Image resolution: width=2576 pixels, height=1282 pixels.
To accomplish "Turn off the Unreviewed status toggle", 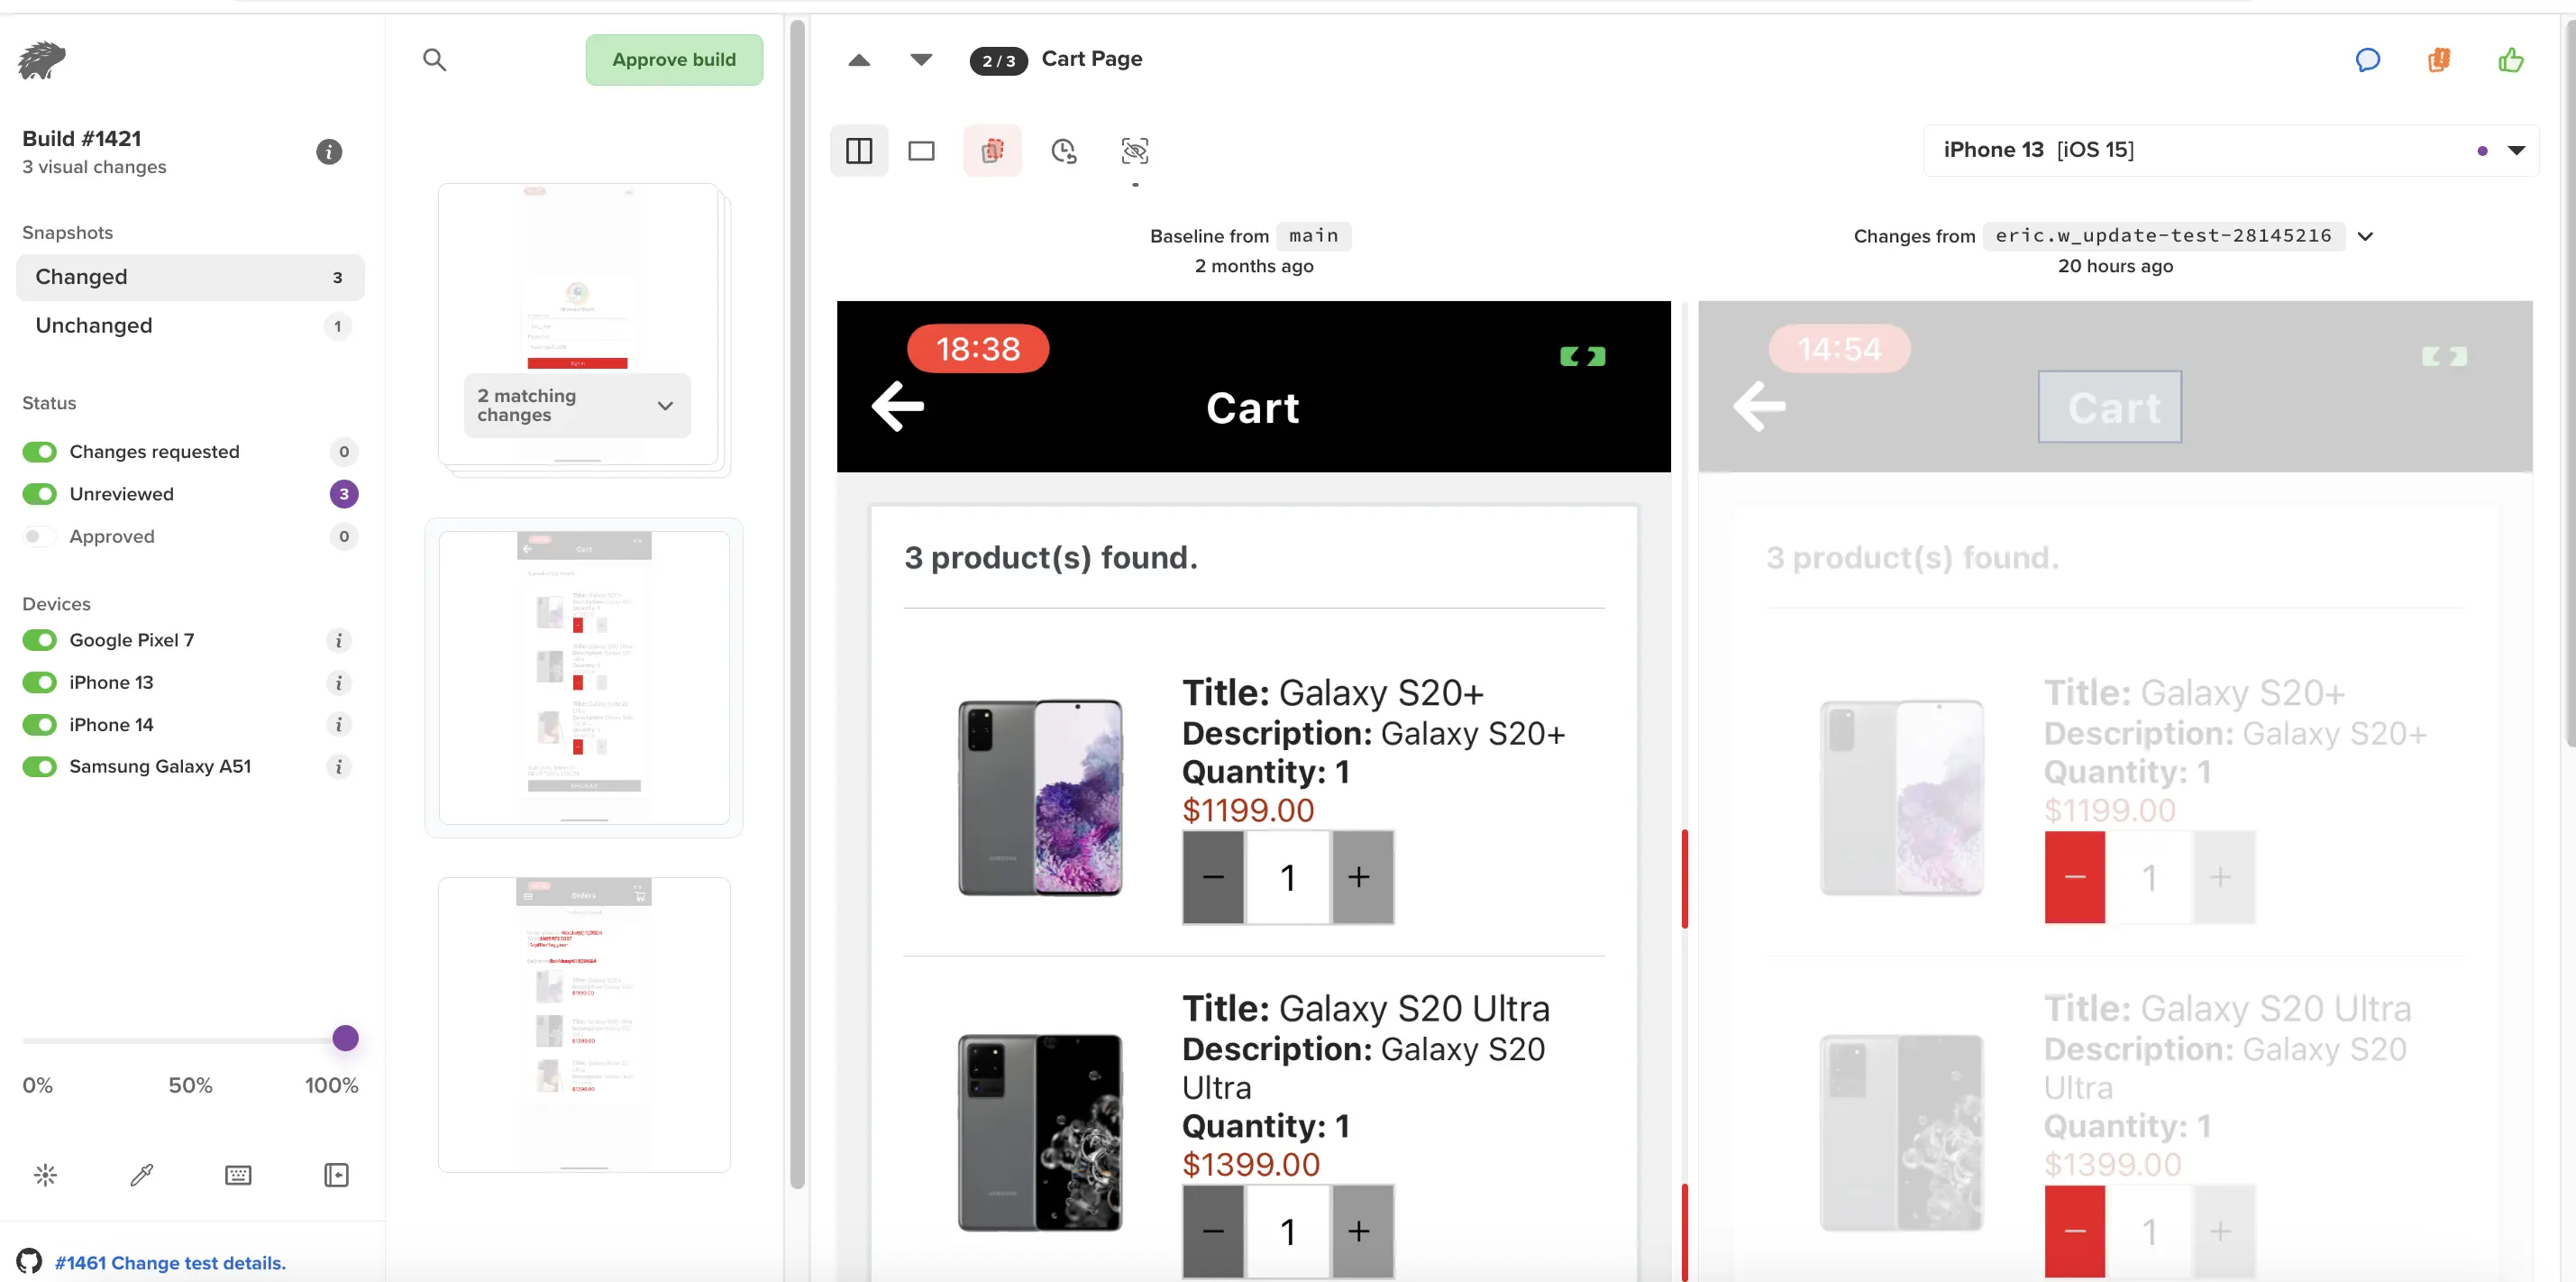I will coord(40,494).
